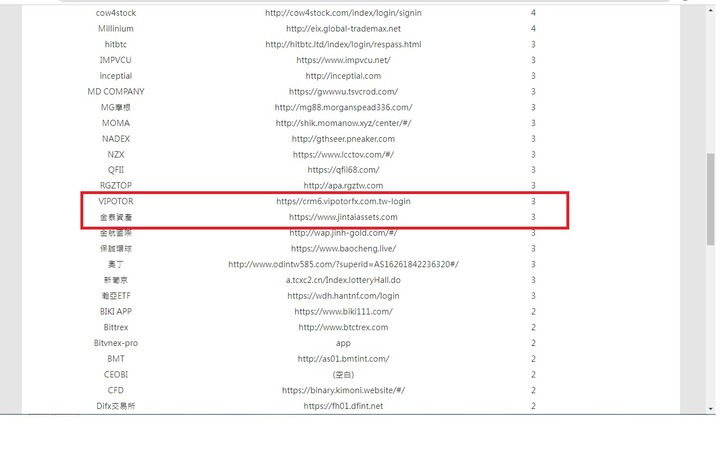This screenshot has width=720, height=450.
Task: Click the binary.kimoni.website URL
Action: (343, 390)
